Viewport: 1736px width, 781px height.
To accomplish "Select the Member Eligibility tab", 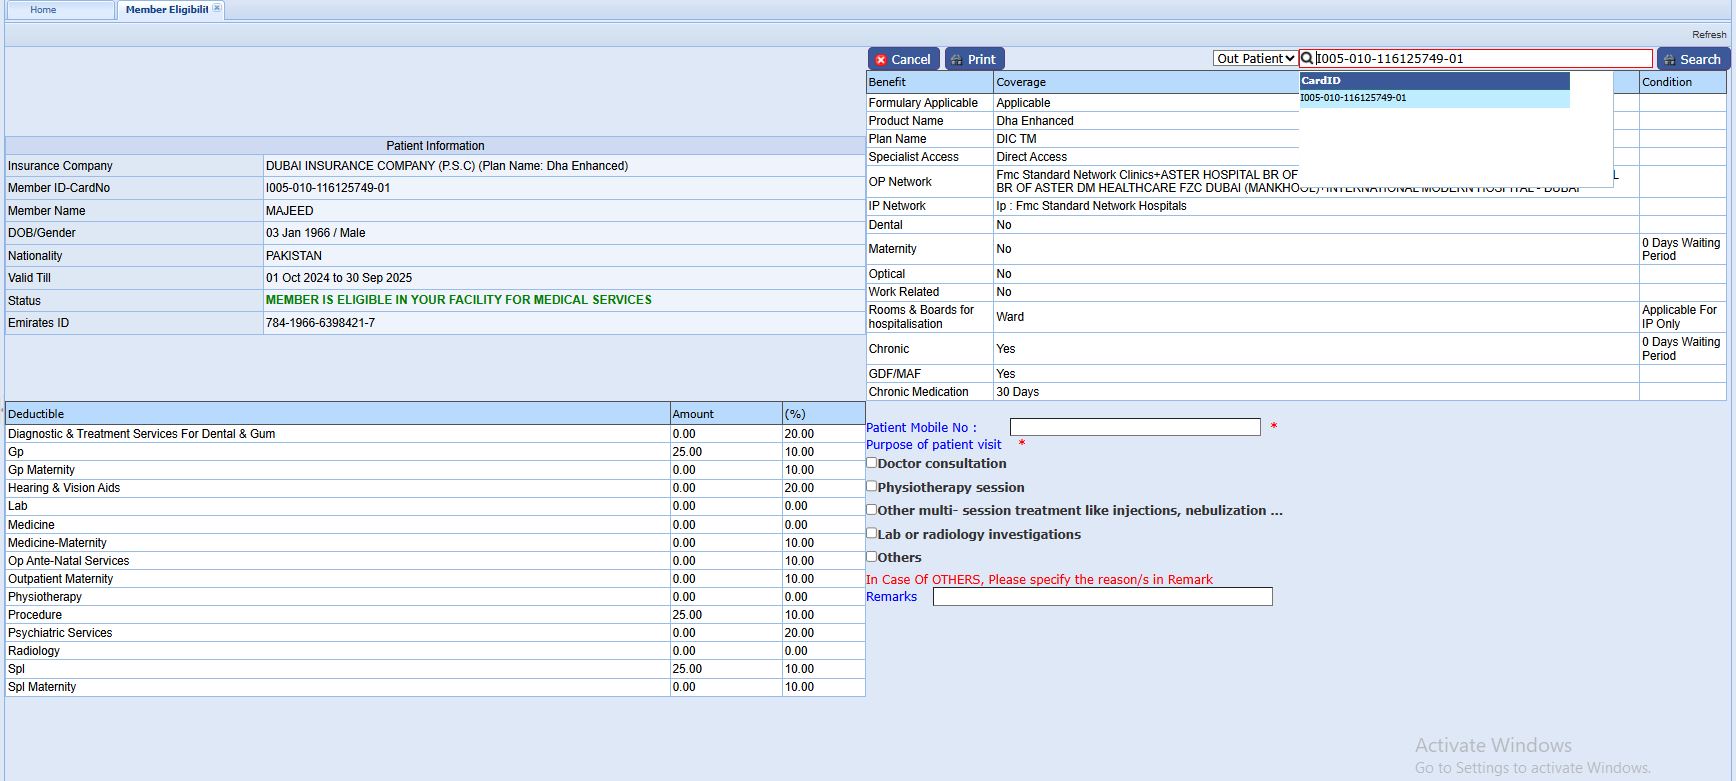I will click(x=166, y=10).
